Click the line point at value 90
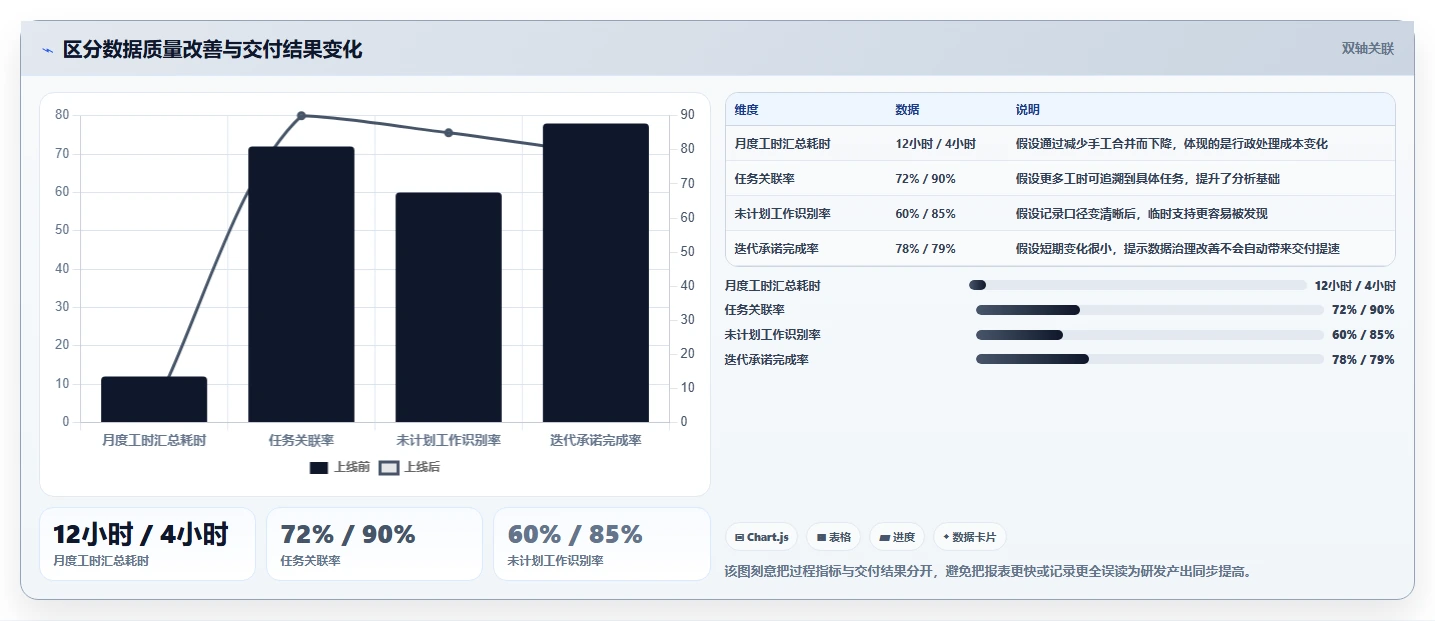Viewport: 1435px width, 621px height. [301, 116]
